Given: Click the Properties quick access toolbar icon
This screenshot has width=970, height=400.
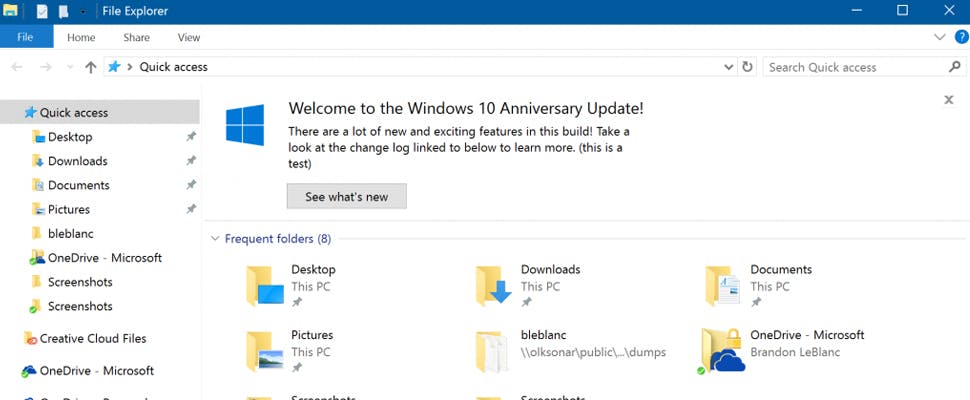Looking at the screenshot, I should [x=42, y=11].
